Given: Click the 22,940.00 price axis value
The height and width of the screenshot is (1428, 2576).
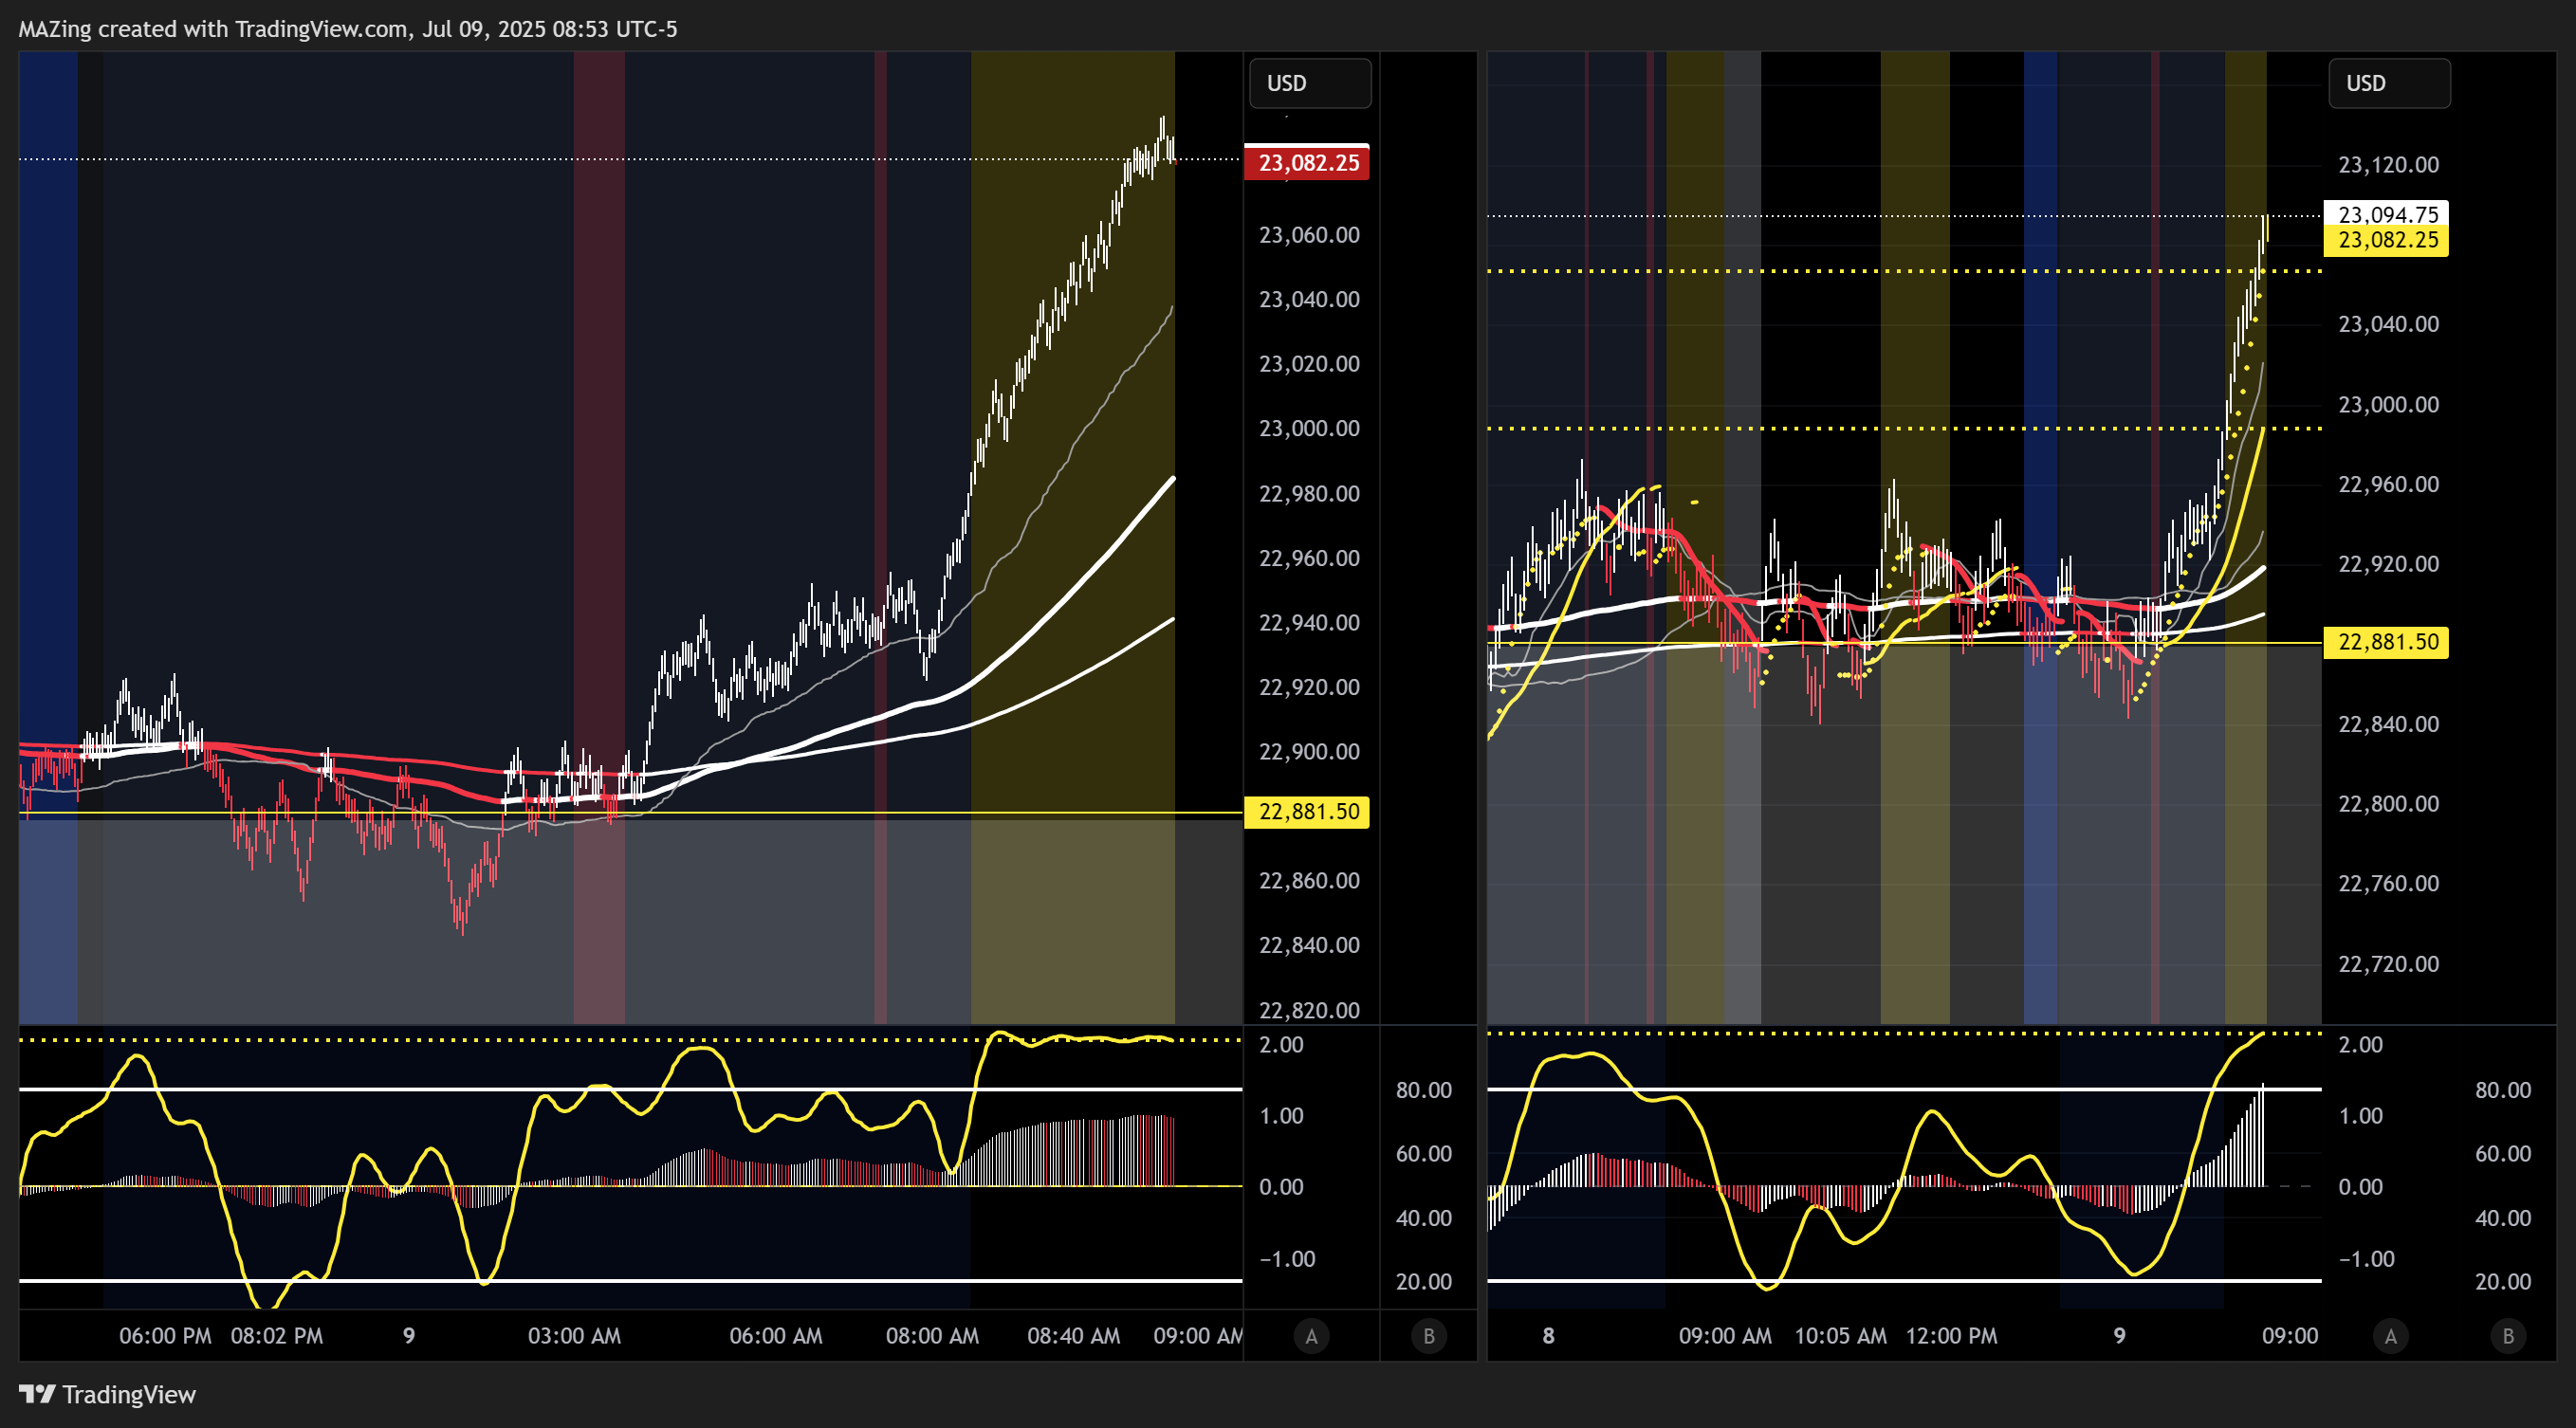Looking at the screenshot, I should tap(1309, 623).
